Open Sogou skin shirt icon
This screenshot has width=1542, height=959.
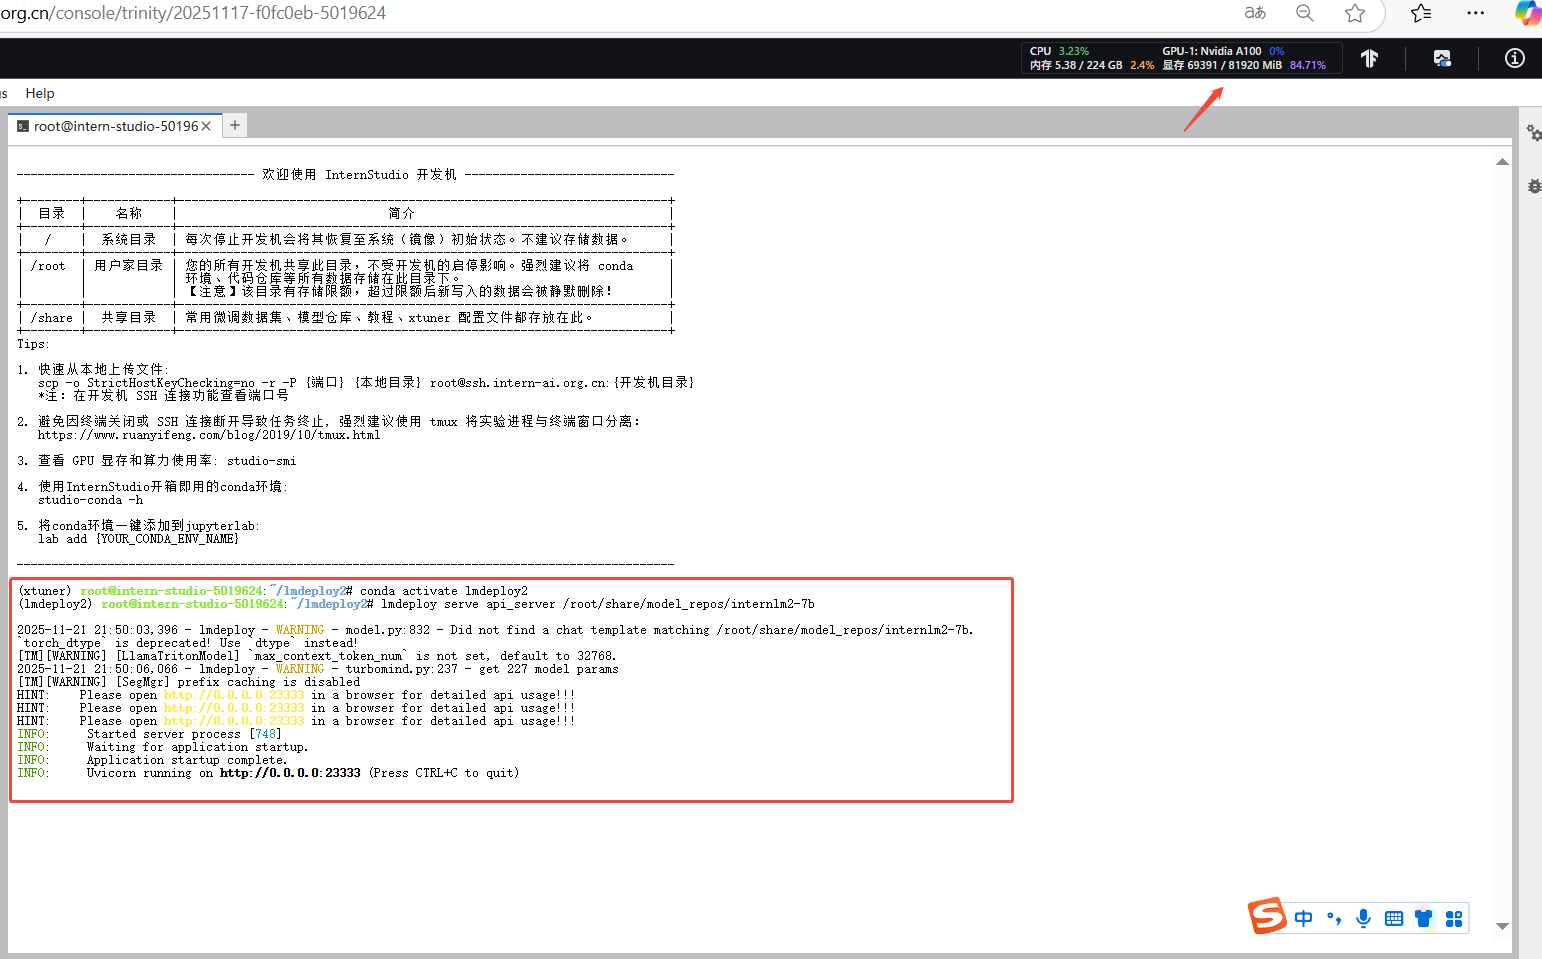[x=1424, y=918]
